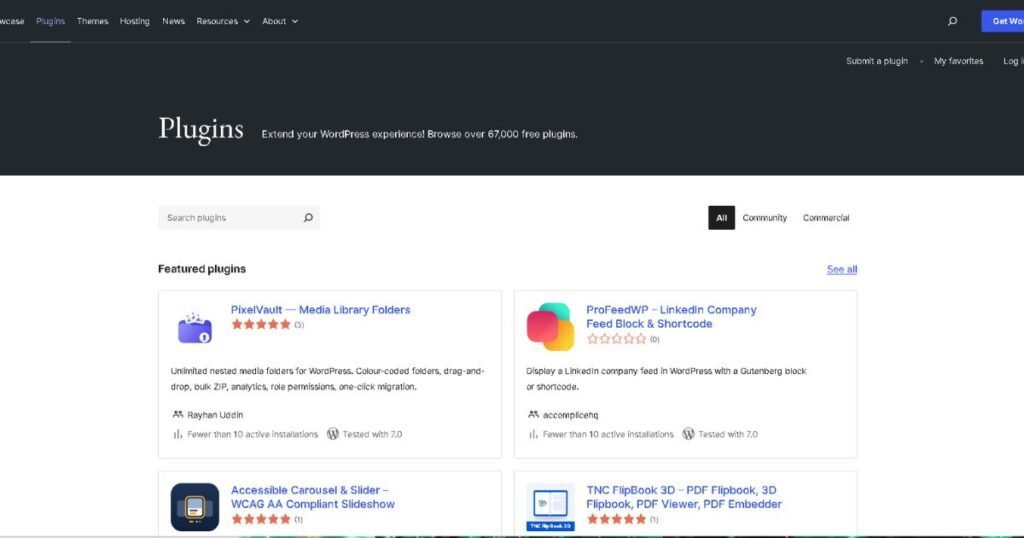Open ProFeedWP – LinkedIn Company Feed title link
Screen dimensions: 1024x538
click(x=671, y=317)
